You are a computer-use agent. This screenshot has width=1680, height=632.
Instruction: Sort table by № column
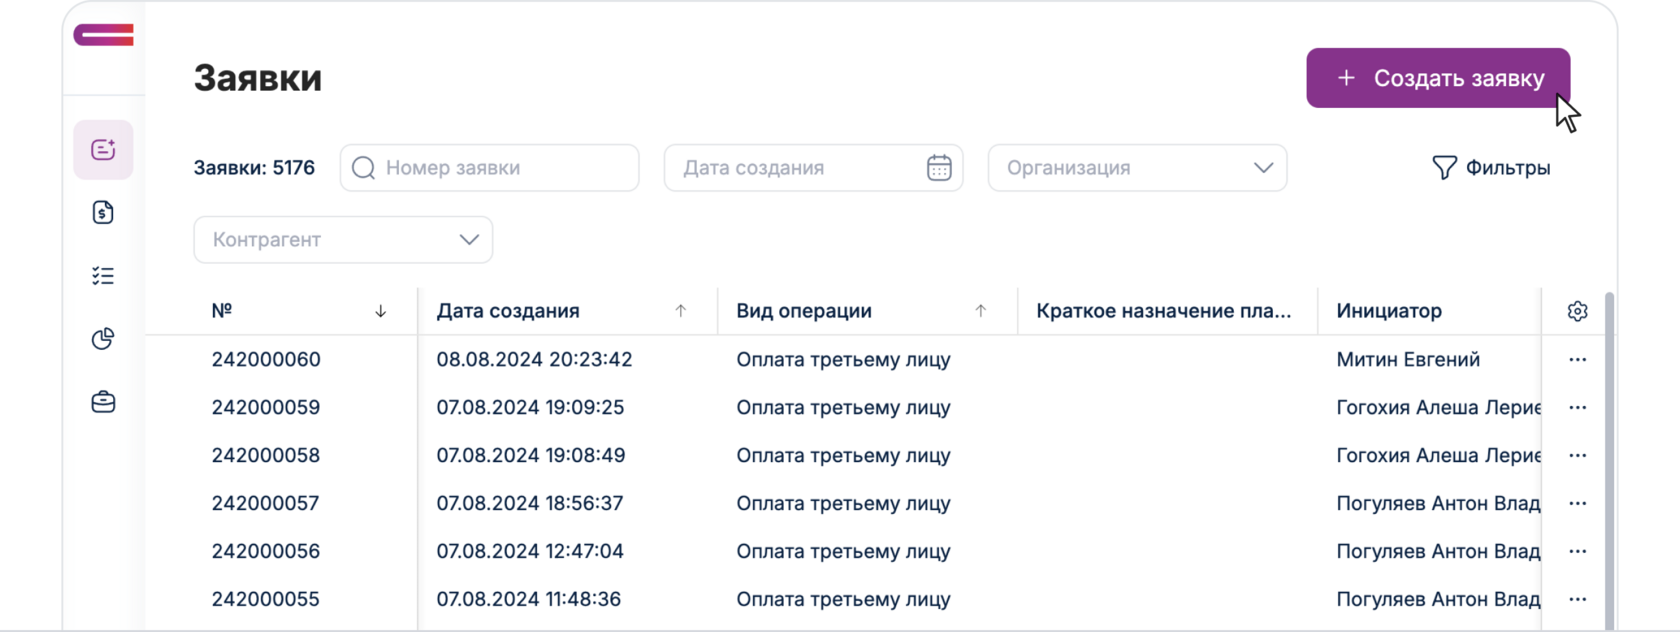coord(380,311)
